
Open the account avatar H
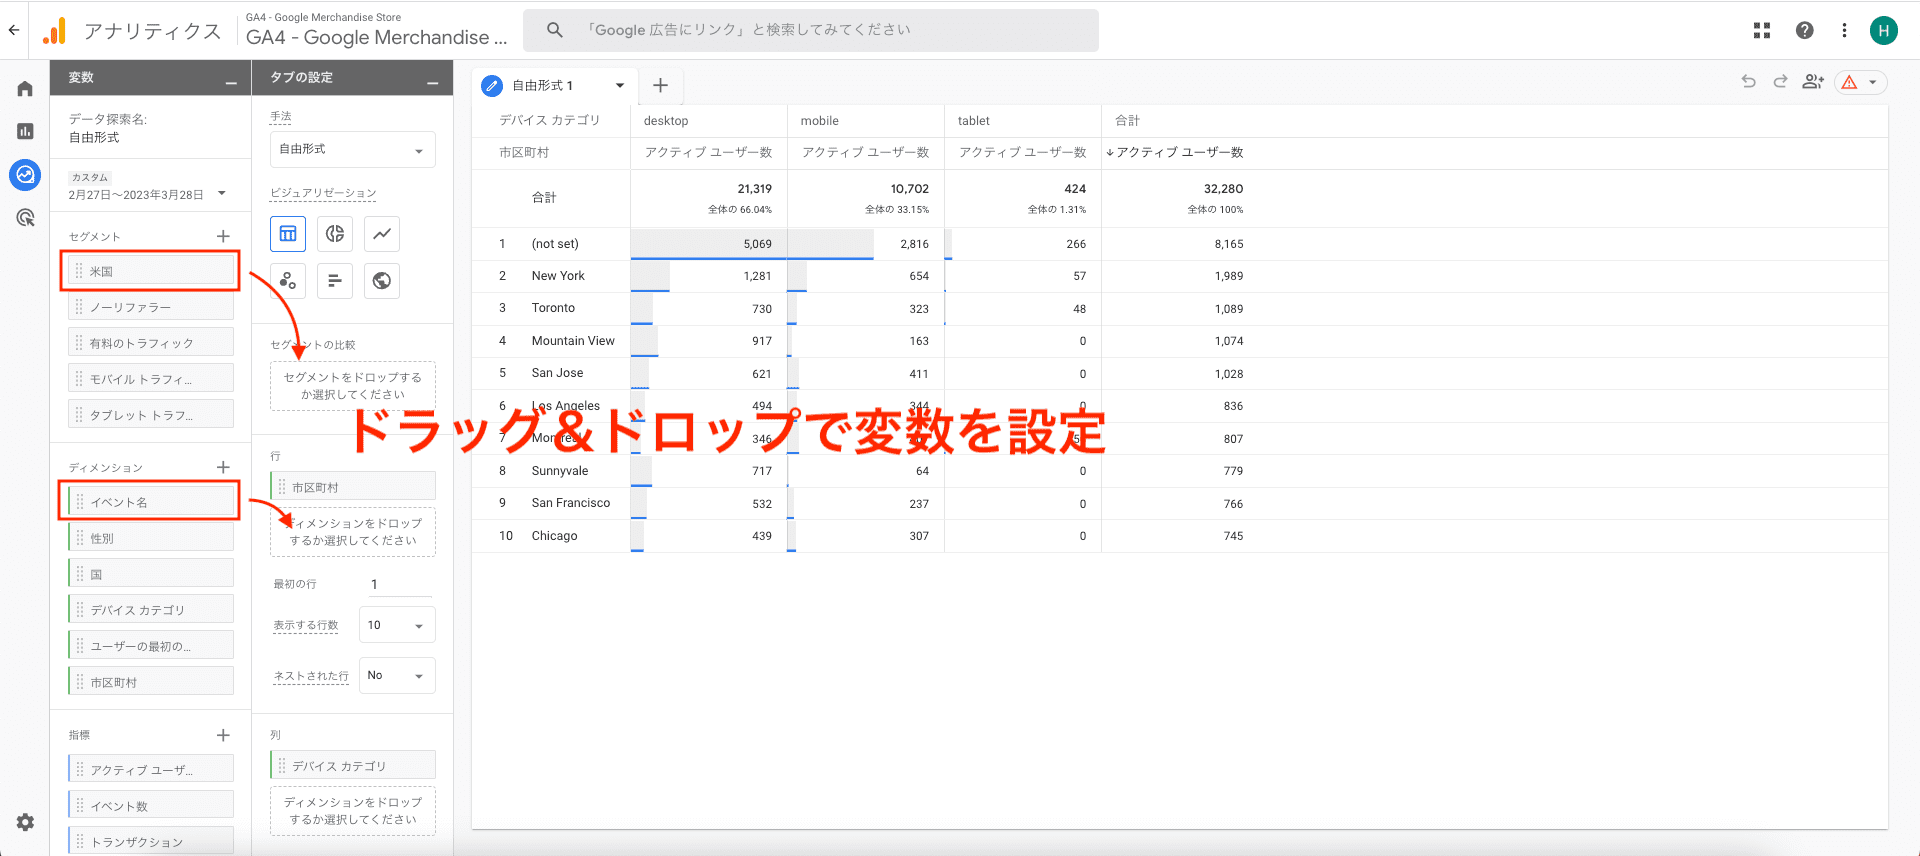[1883, 30]
